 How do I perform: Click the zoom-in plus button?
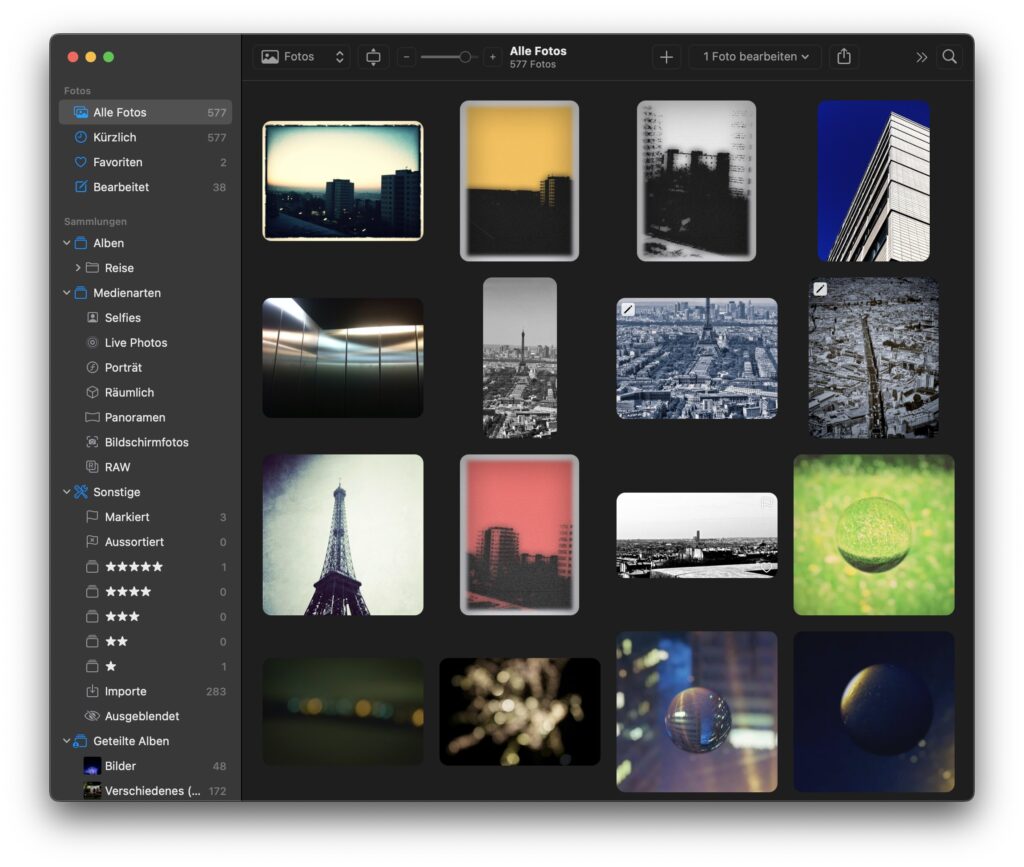pos(492,57)
